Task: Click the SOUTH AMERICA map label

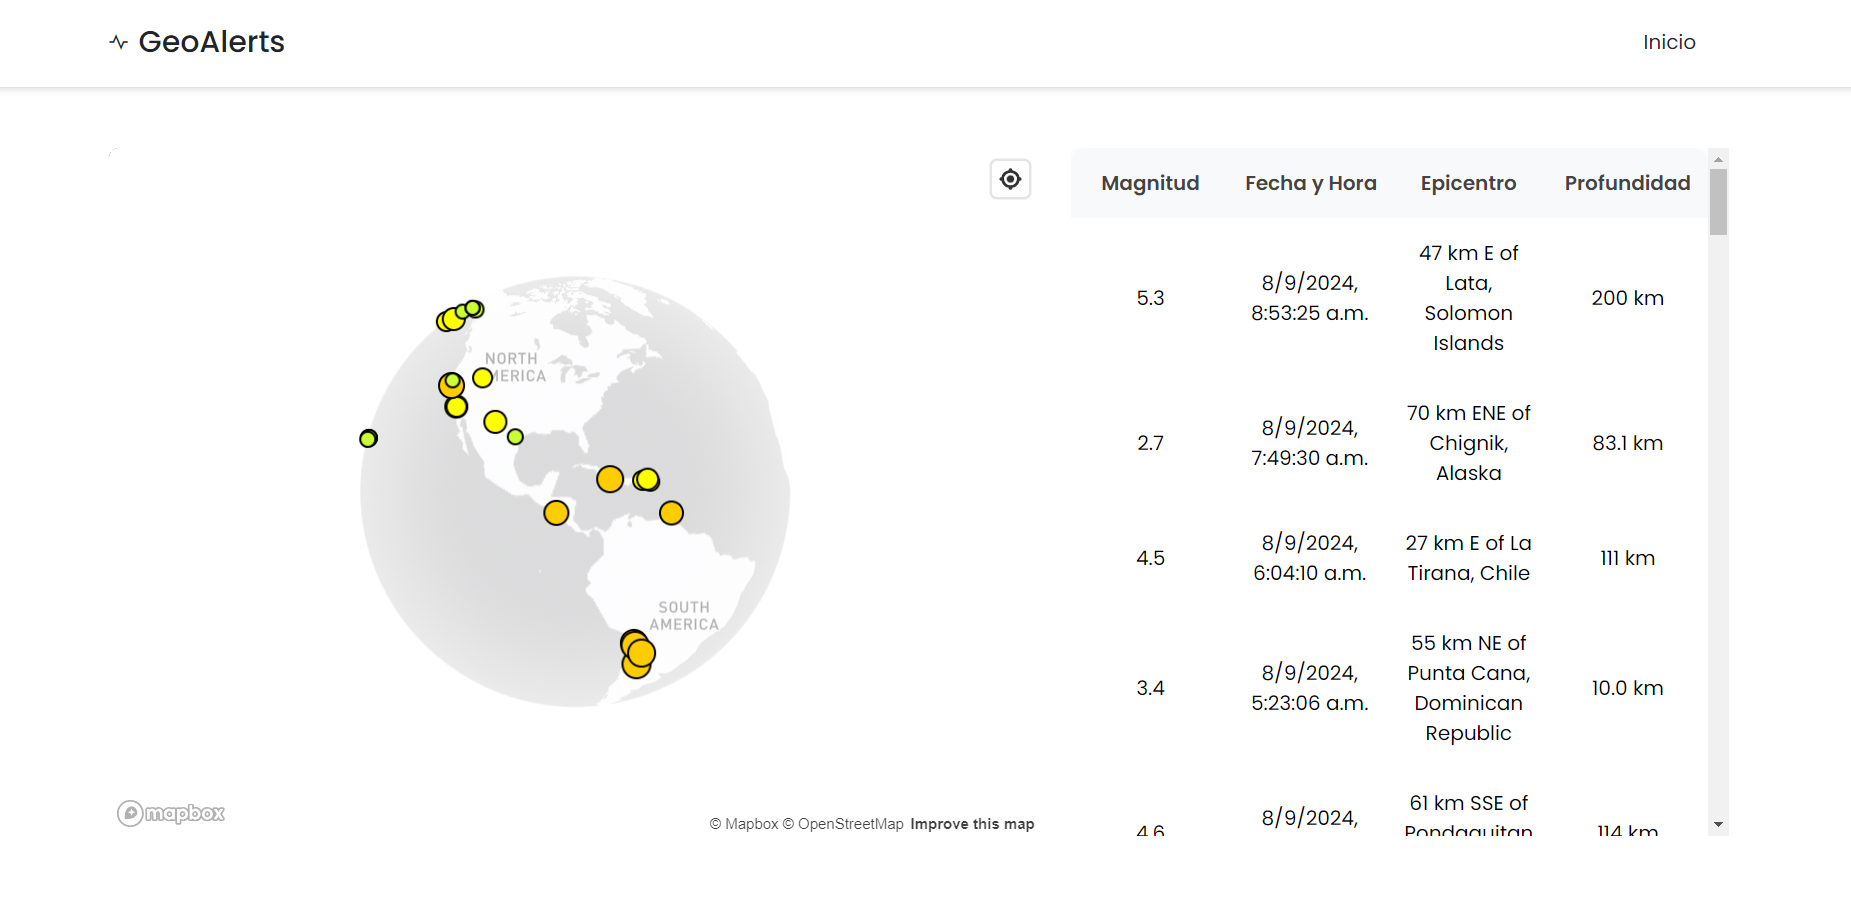Action: [x=684, y=616]
